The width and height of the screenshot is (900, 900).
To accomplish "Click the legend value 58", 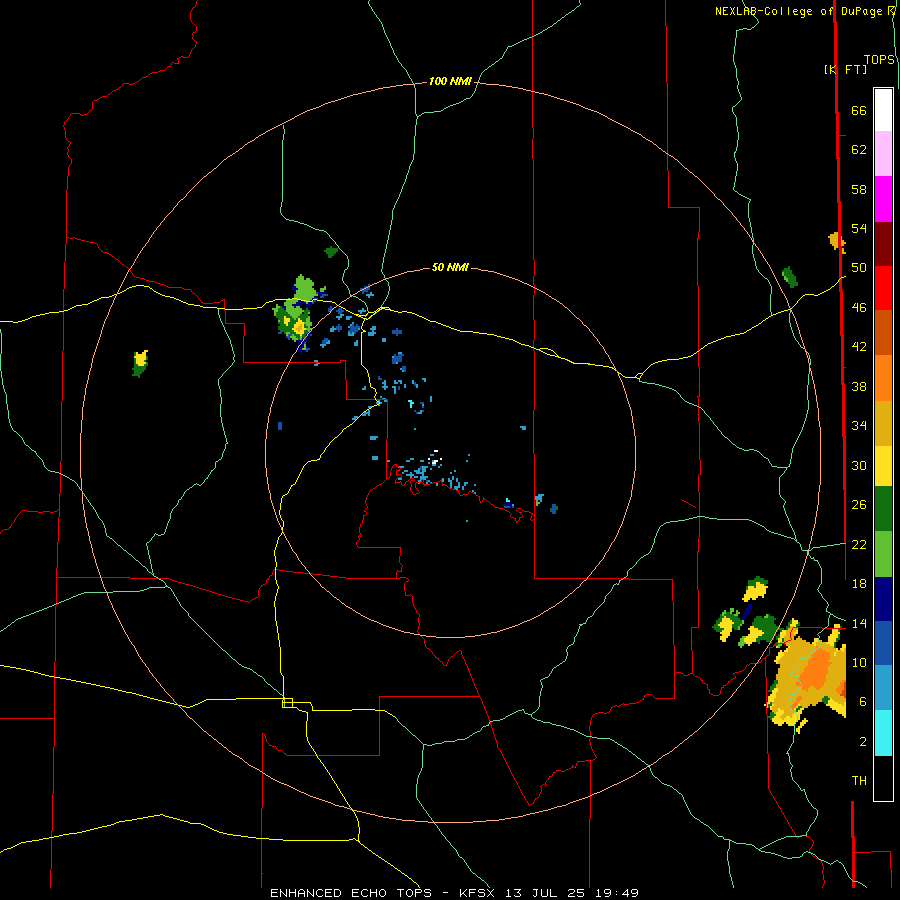I will [x=859, y=189].
